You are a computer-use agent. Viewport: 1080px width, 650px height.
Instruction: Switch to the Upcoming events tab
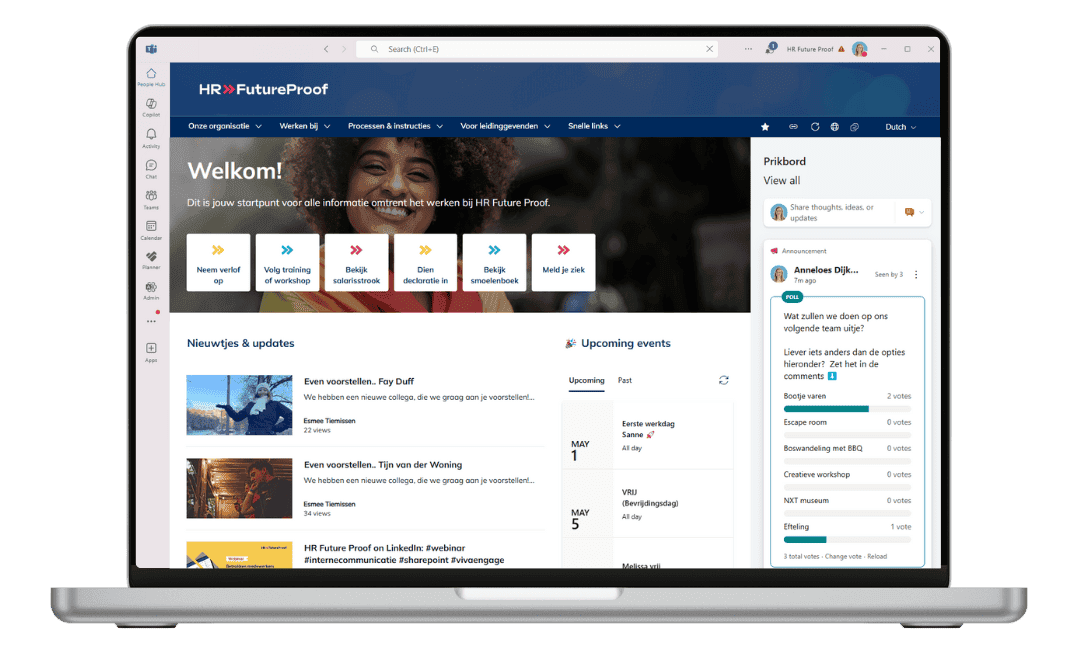586,380
